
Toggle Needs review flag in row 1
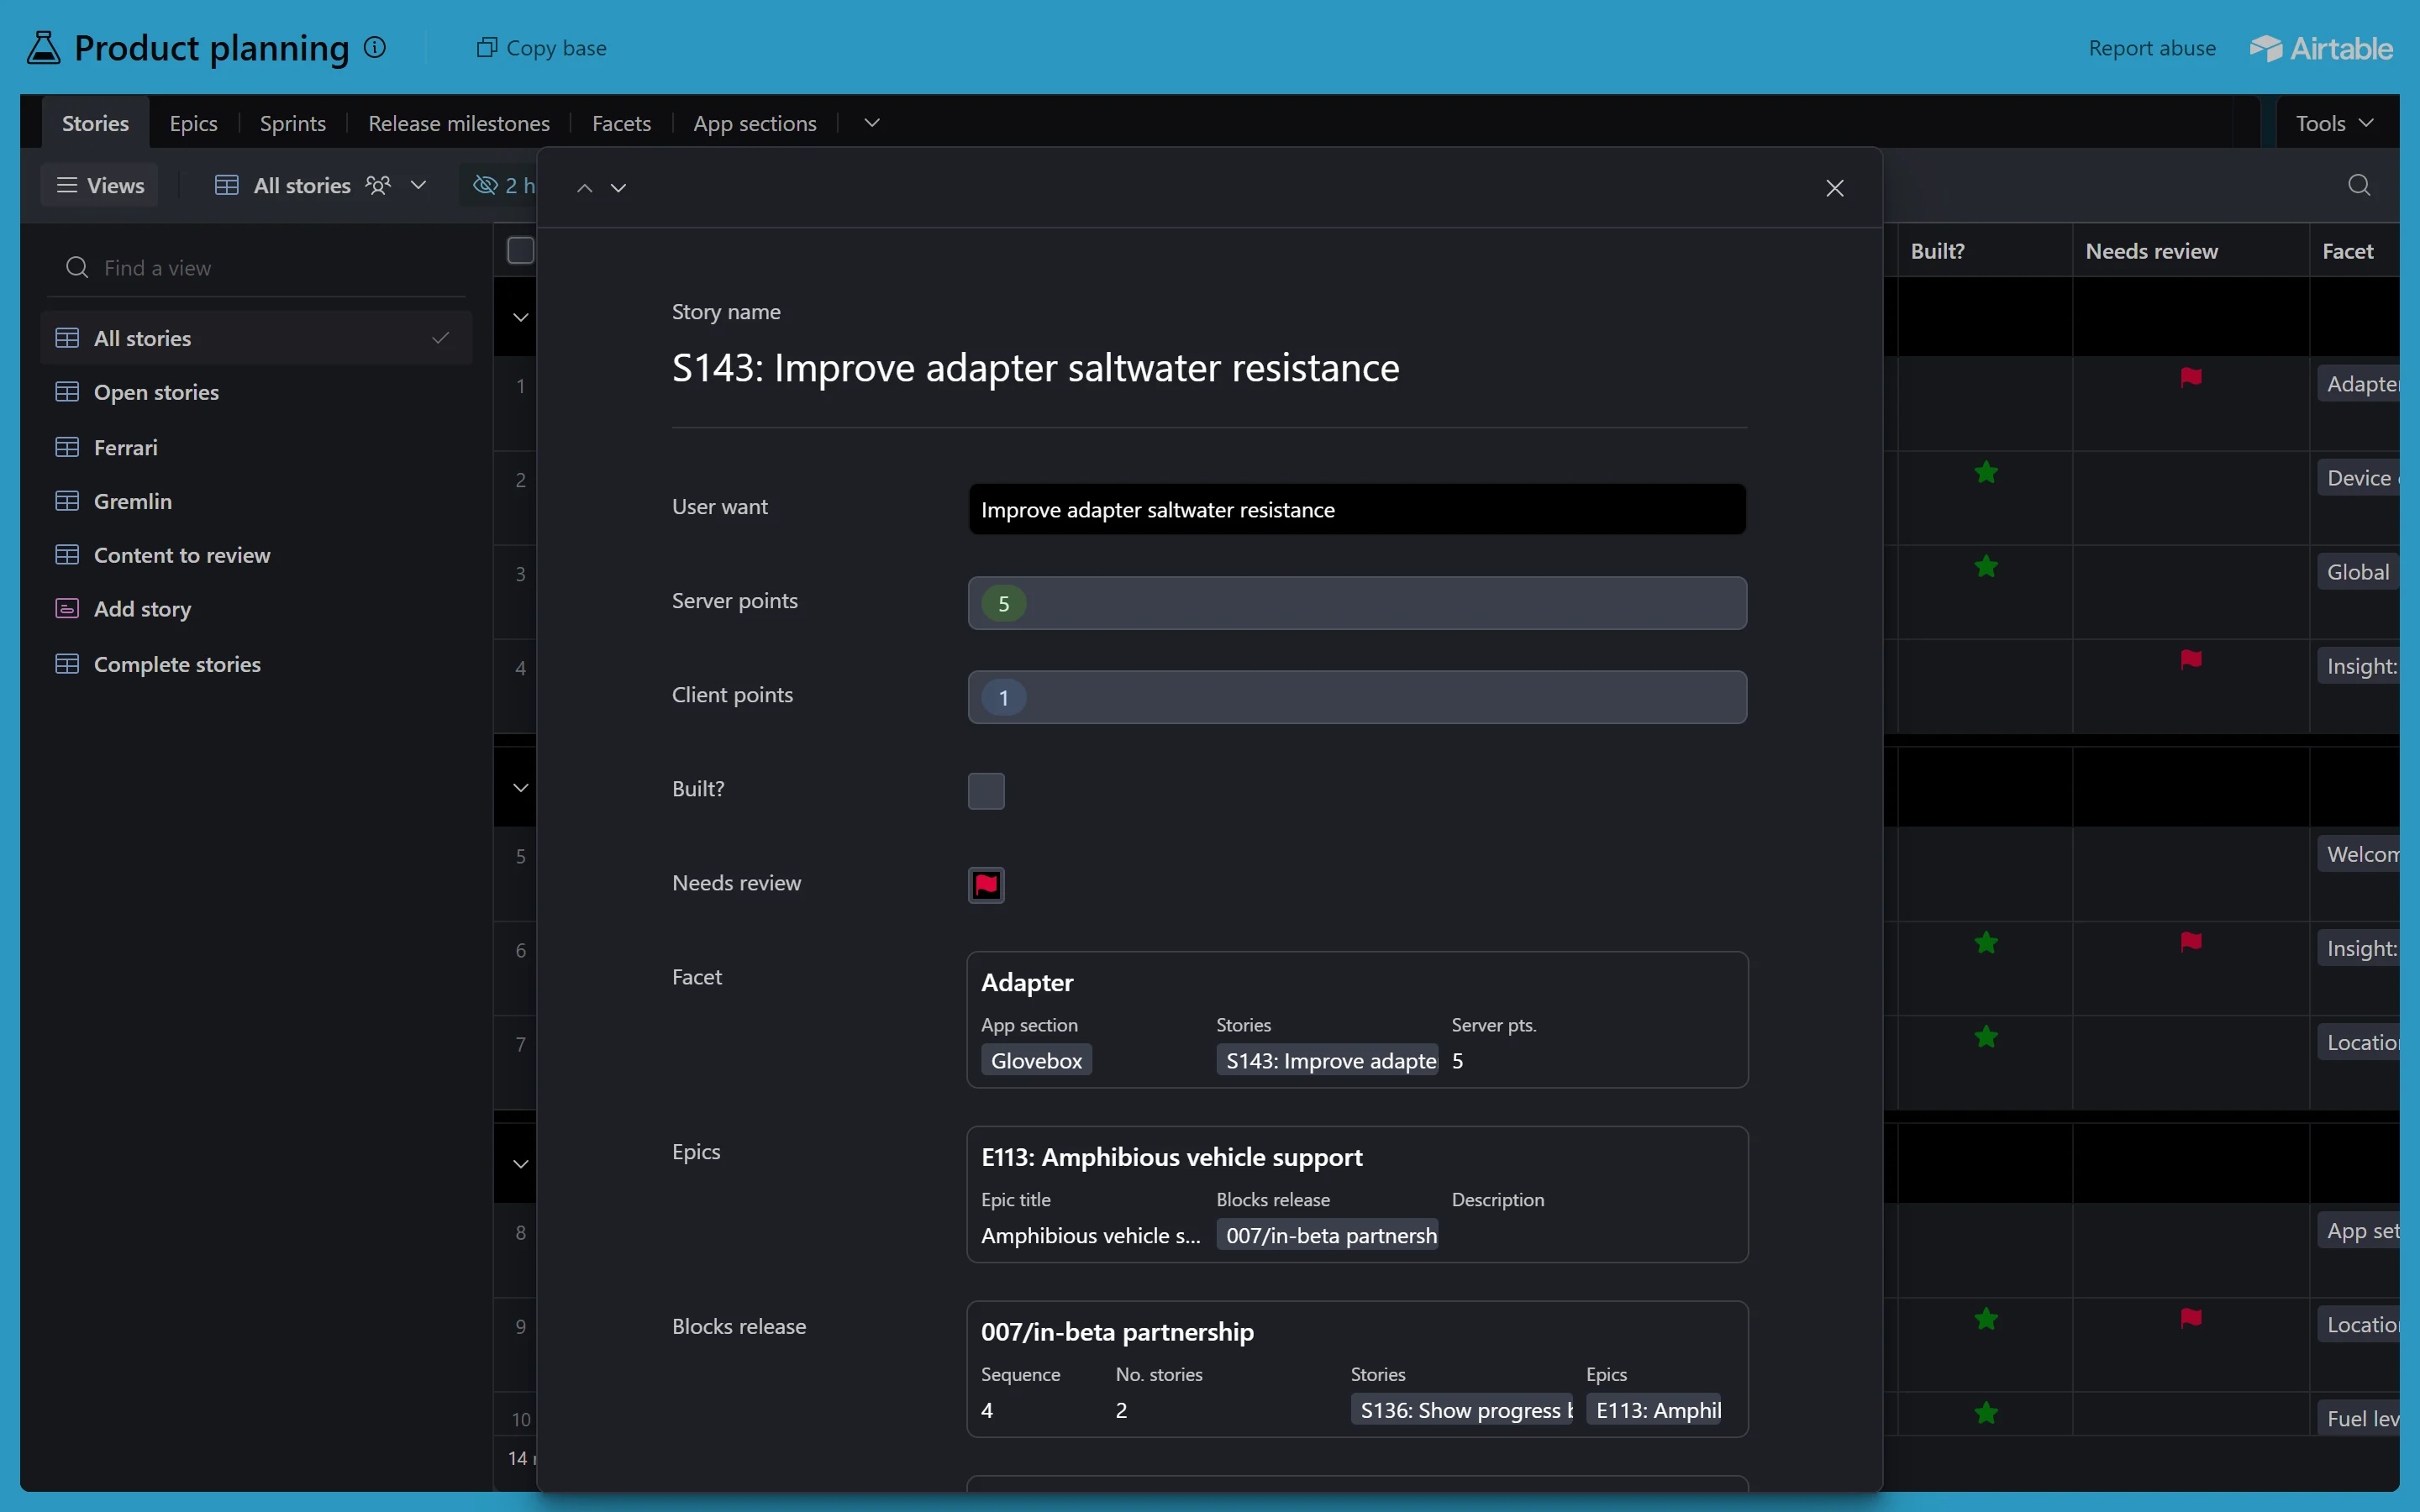click(x=2191, y=377)
